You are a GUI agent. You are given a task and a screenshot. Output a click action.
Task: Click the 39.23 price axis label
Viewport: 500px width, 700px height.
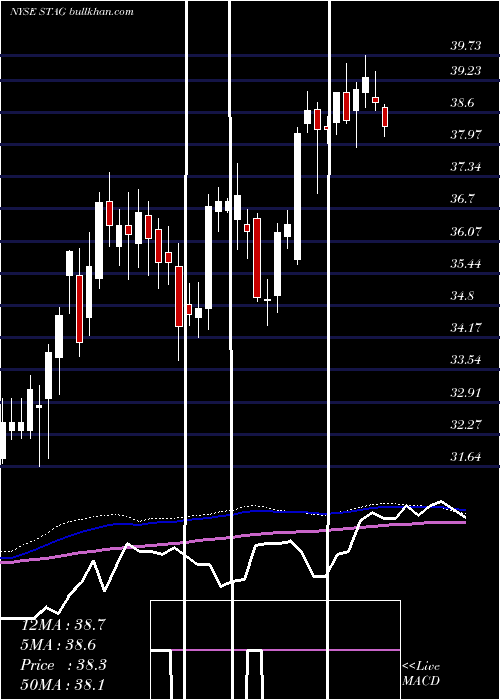tap(466, 71)
